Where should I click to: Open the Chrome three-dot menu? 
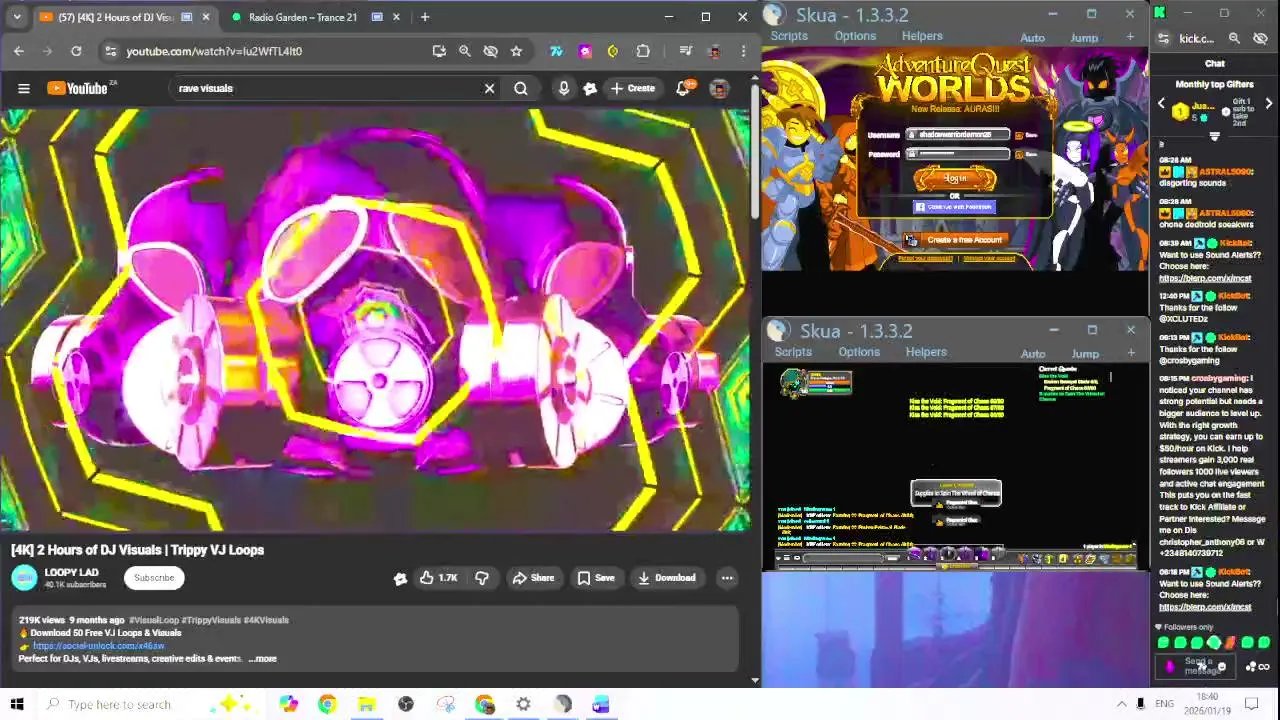coord(743,51)
